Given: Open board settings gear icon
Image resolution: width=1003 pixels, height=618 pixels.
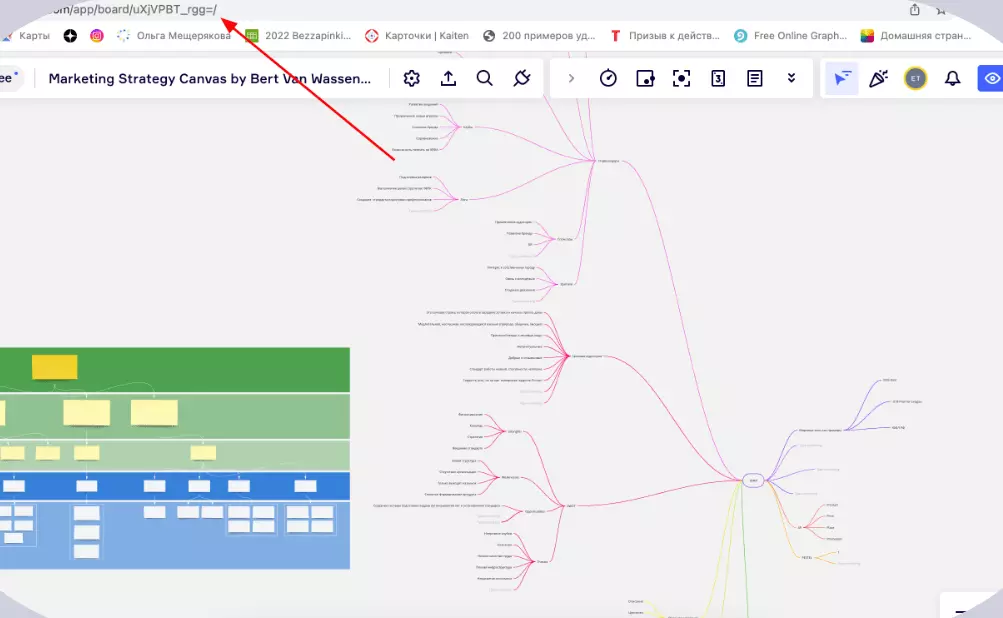Looking at the screenshot, I should coord(411,79).
